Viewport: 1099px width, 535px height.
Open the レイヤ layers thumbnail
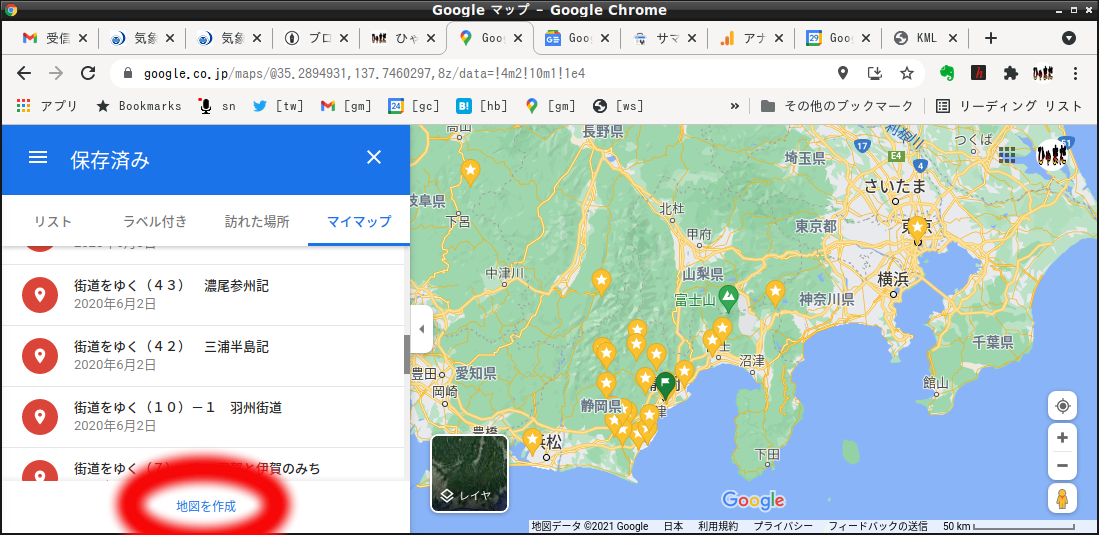(x=469, y=473)
